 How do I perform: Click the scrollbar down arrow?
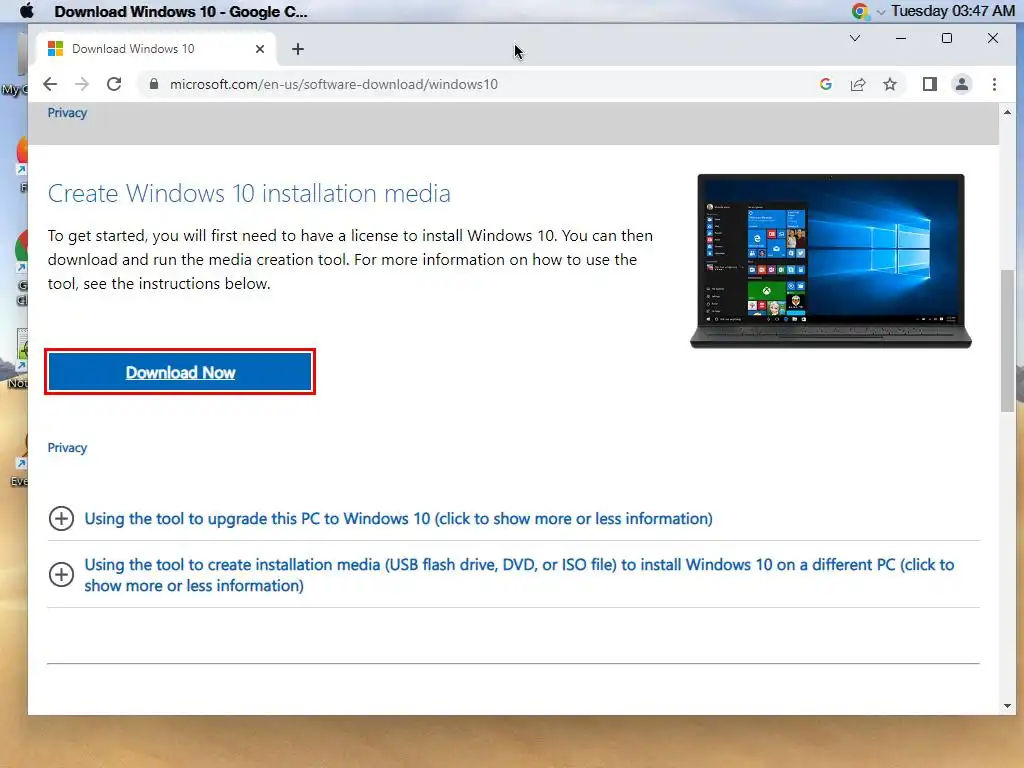[1007, 705]
